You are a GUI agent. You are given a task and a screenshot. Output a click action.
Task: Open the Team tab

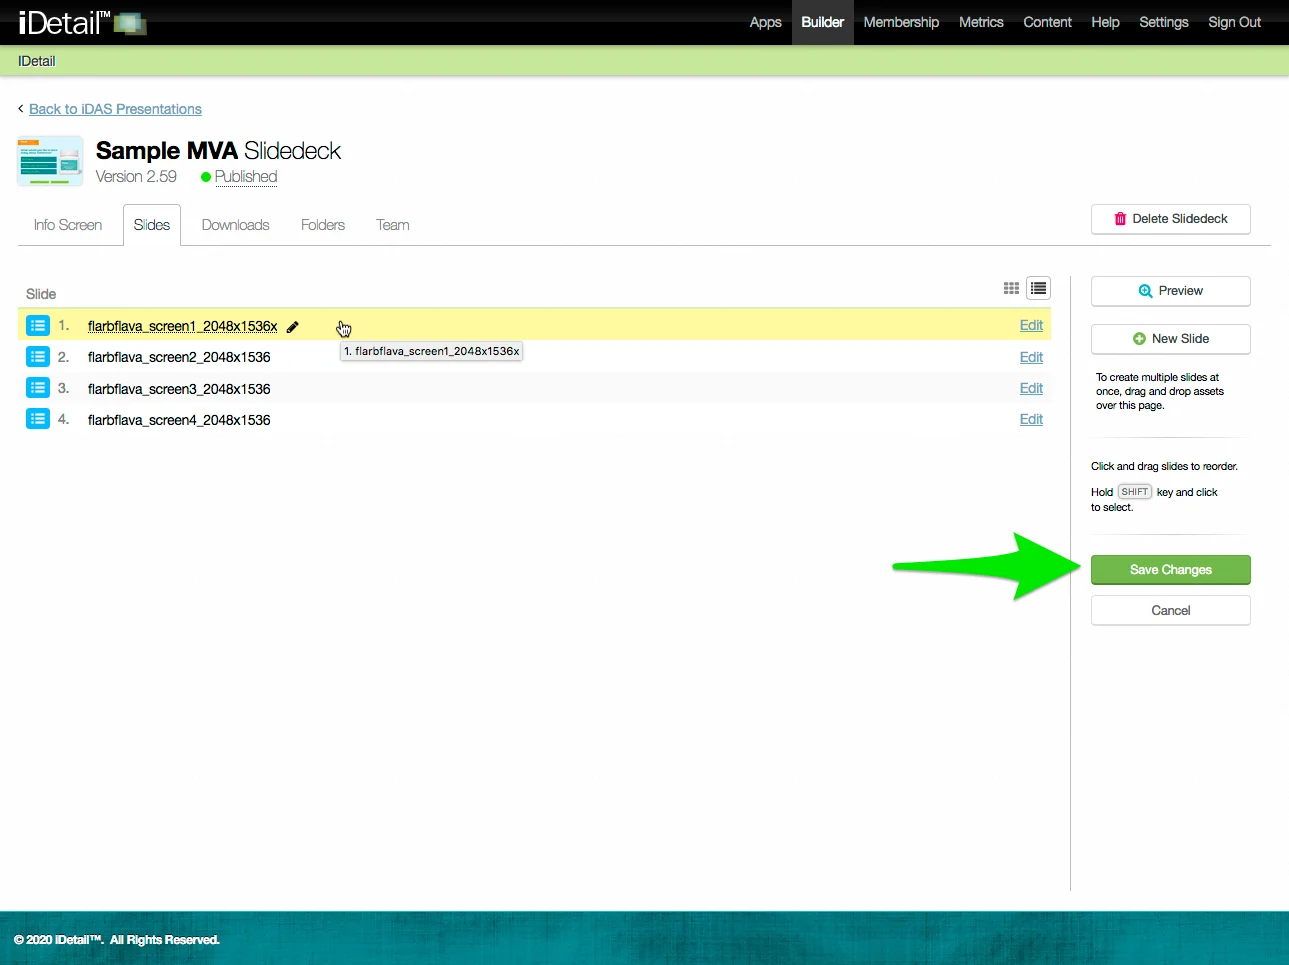click(x=393, y=225)
